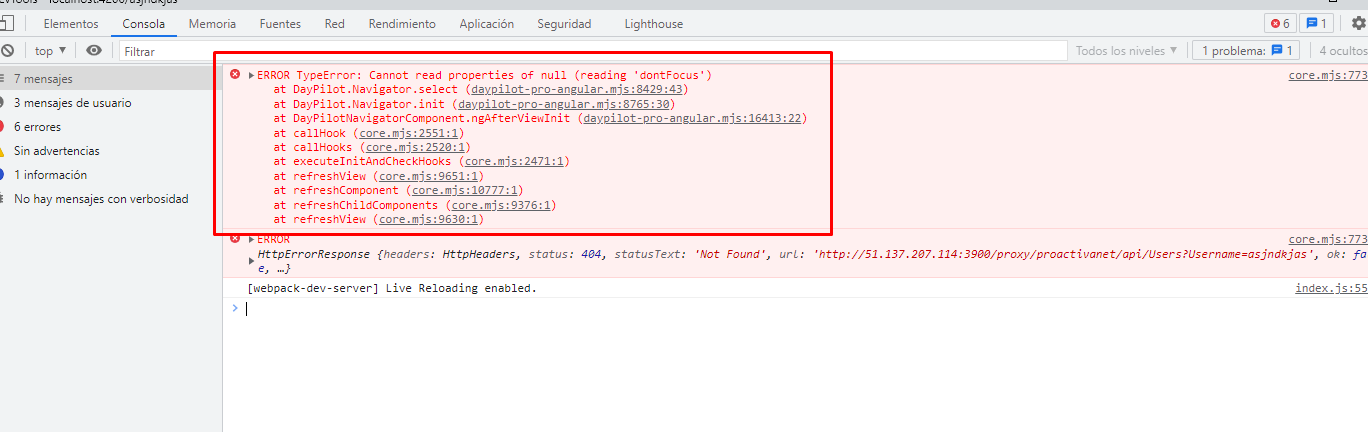Open the top JavaScript context dropdown
Viewport: 1368px width, 432px height.
click(50, 50)
